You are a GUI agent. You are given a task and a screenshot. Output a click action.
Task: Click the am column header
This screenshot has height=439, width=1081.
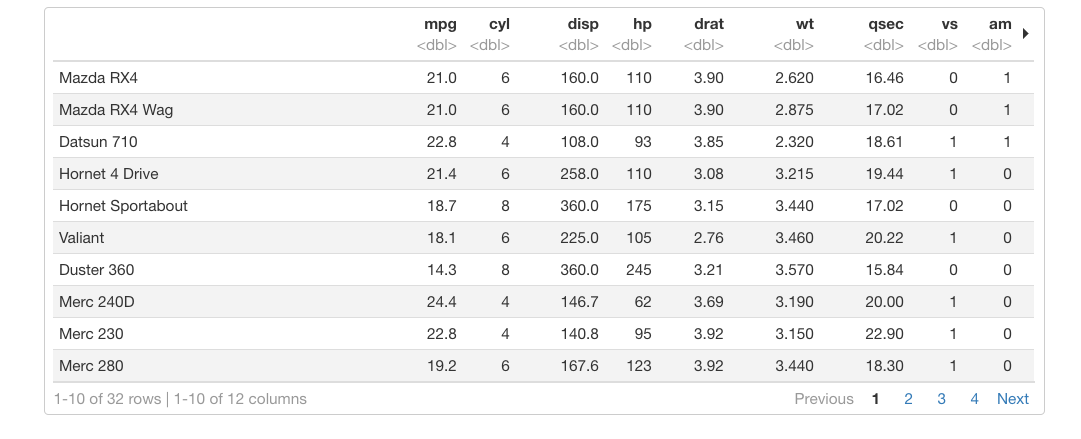pos(1000,24)
